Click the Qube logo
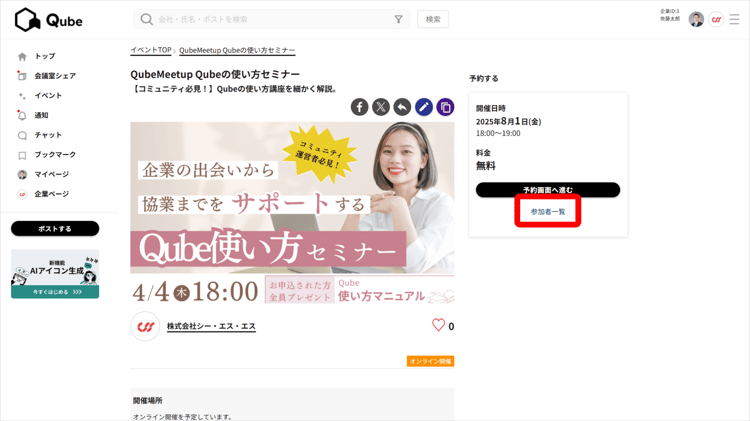Viewport: 750px width, 421px height. click(48, 20)
